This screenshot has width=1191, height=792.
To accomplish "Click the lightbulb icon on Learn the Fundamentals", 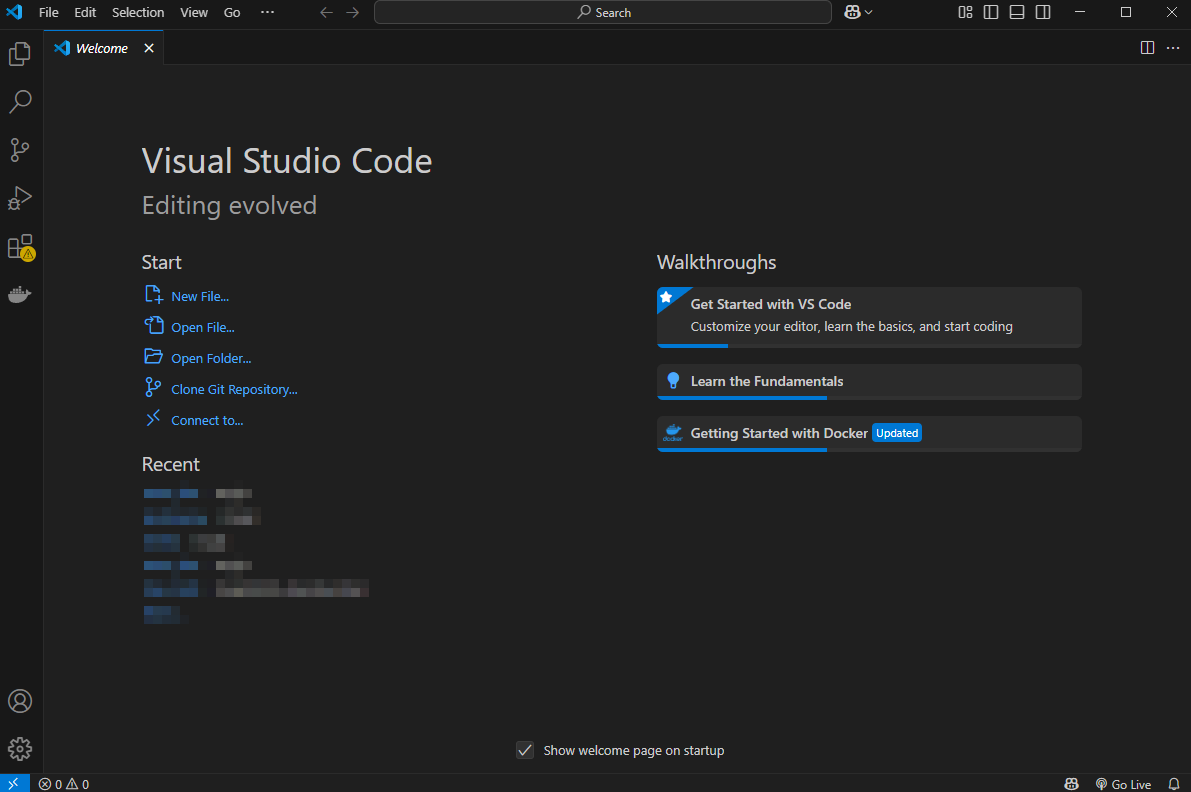I will (x=673, y=380).
